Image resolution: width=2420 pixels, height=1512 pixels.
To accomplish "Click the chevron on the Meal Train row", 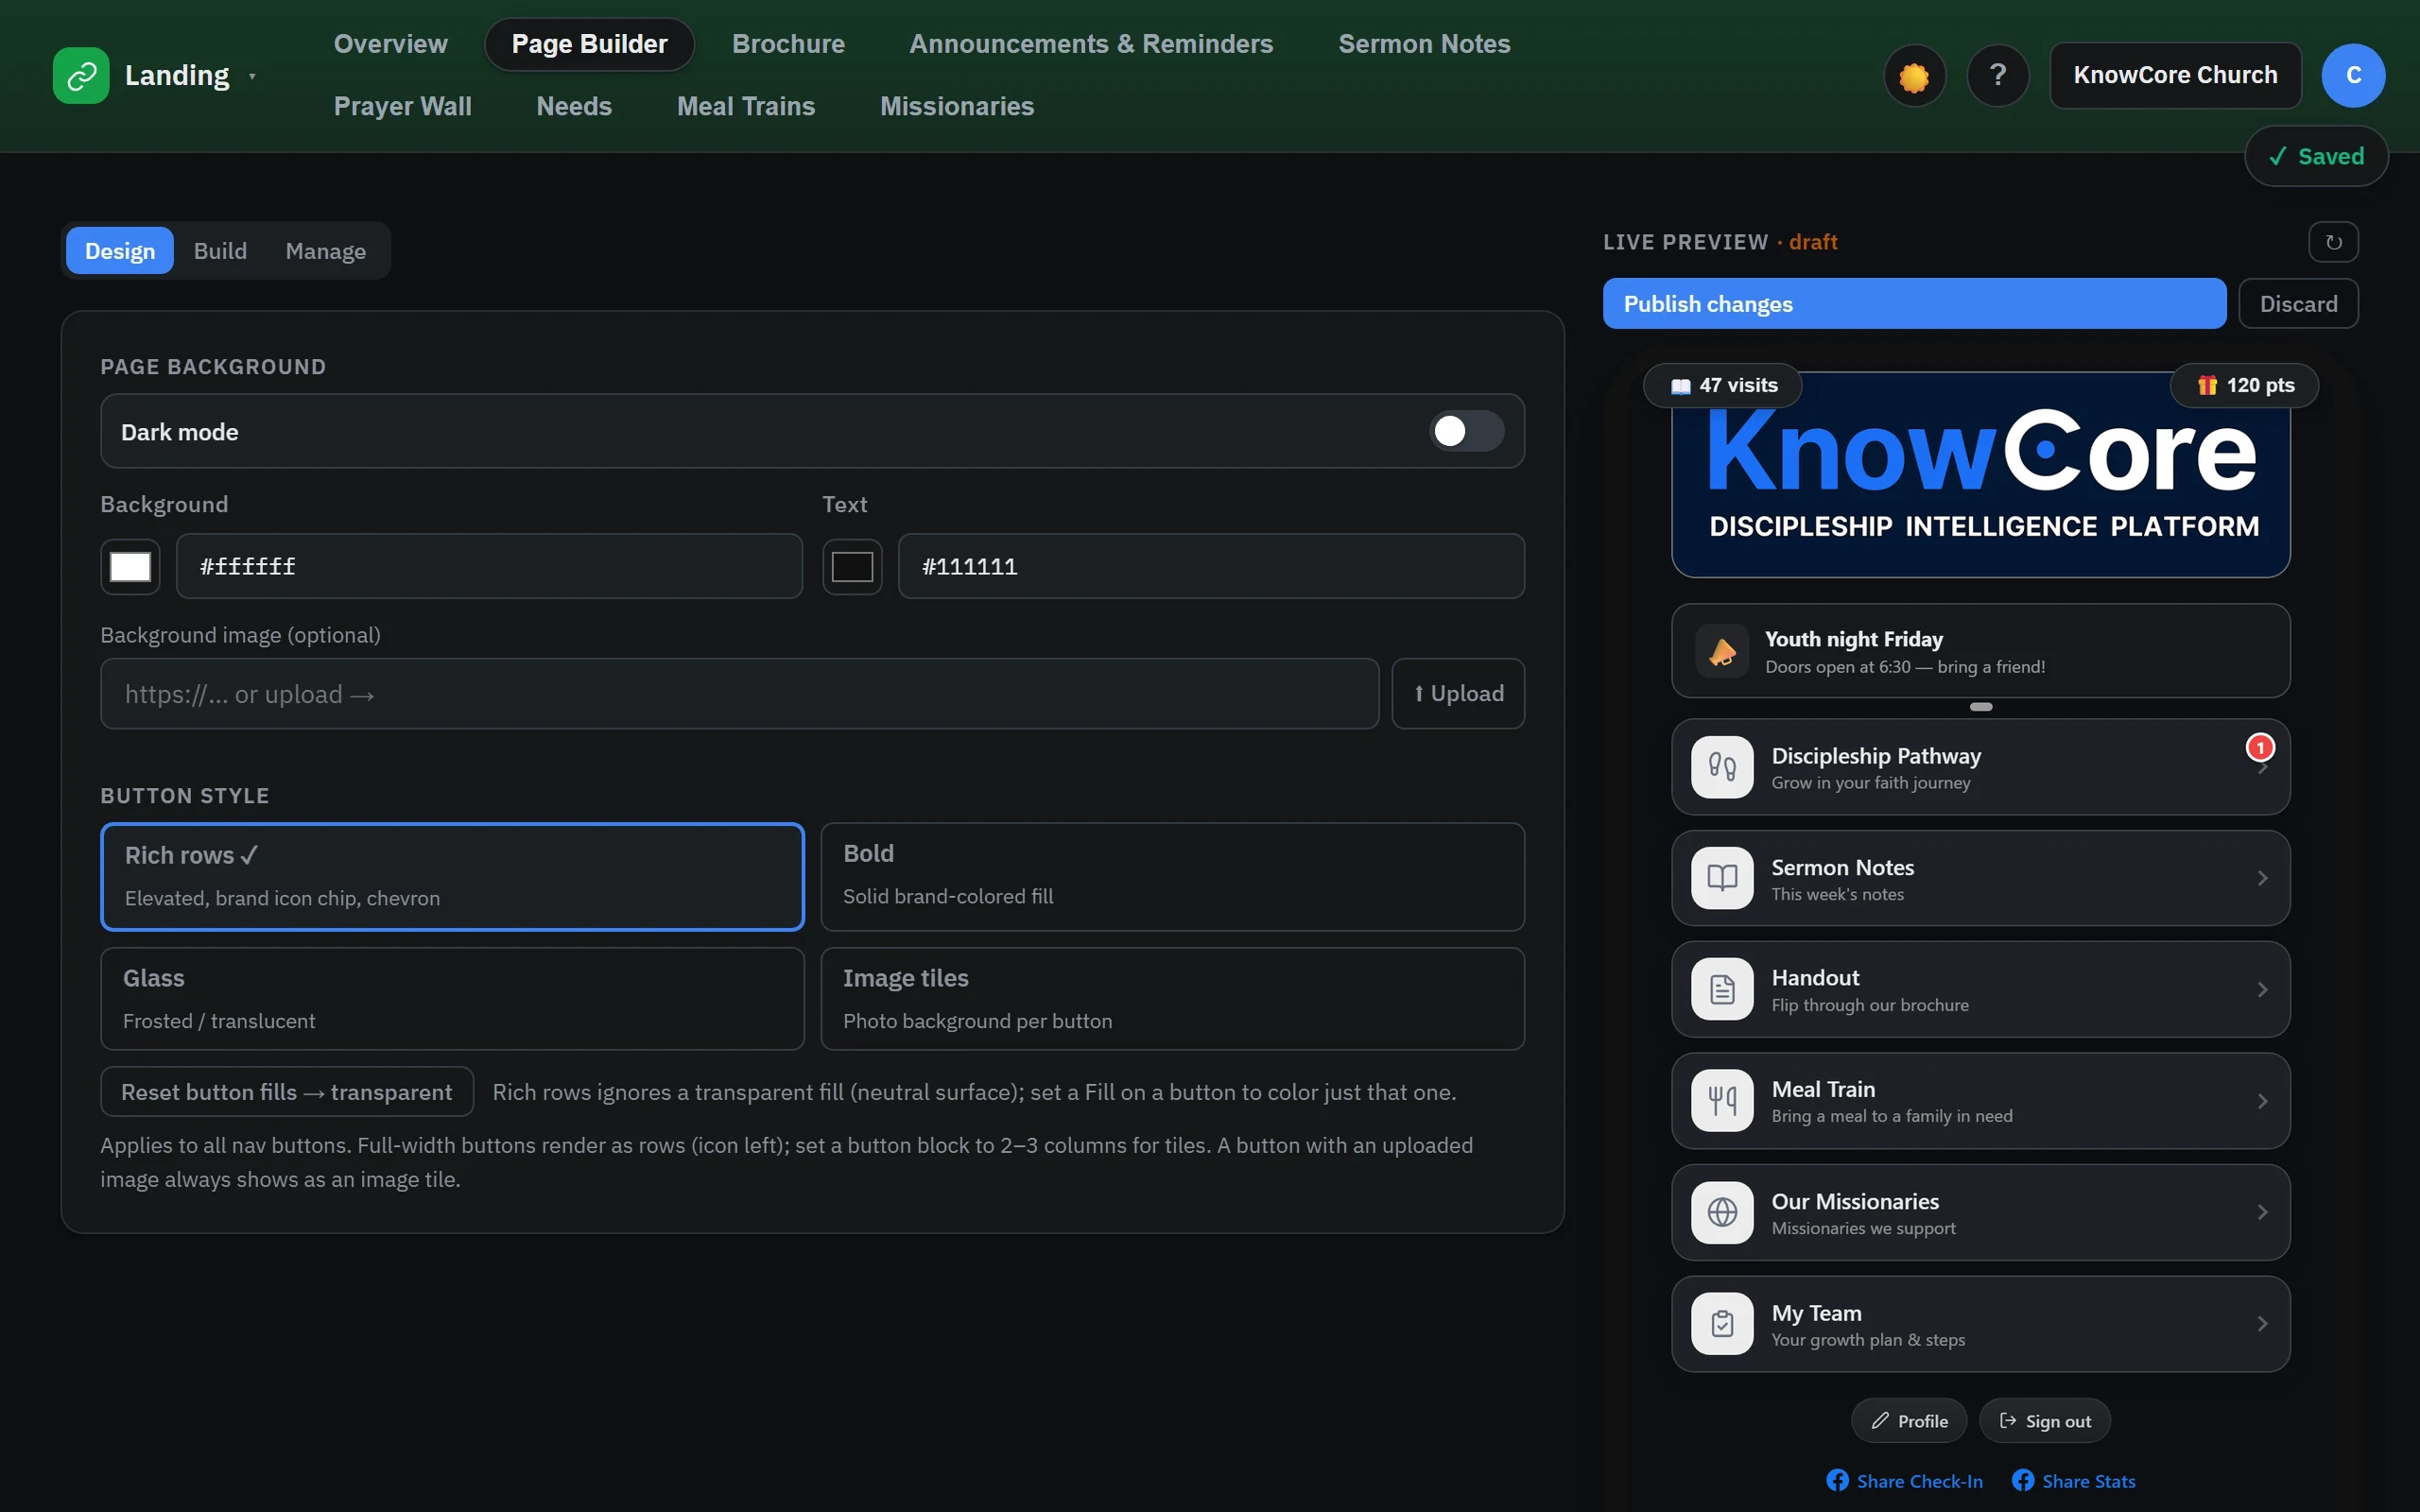I will (2262, 1101).
